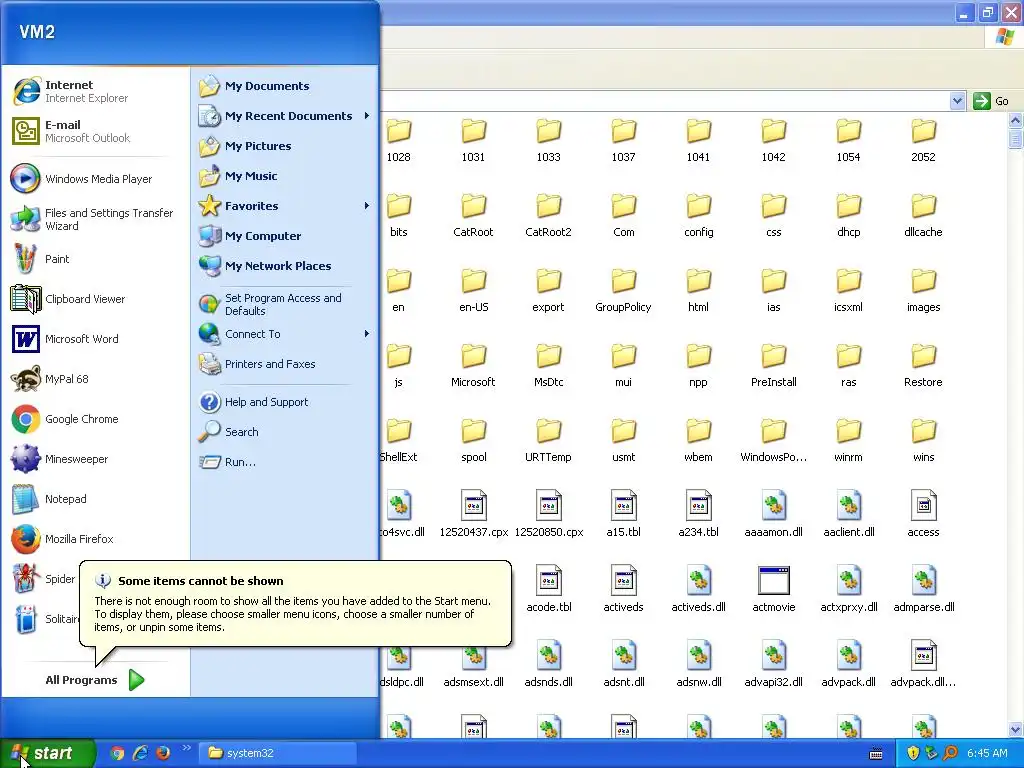Select the advapi32.dll file
Image resolution: width=1024 pixels, height=768 pixels.
pos(773,665)
